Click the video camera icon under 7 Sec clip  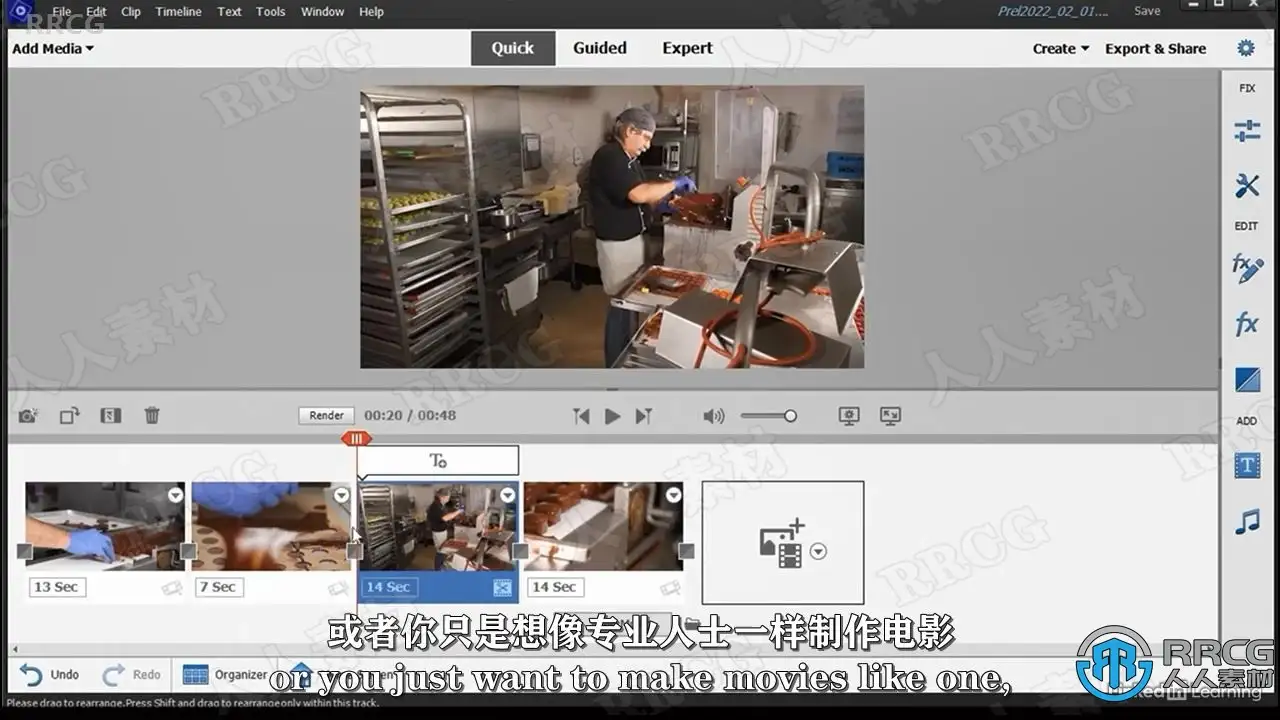click(x=337, y=588)
